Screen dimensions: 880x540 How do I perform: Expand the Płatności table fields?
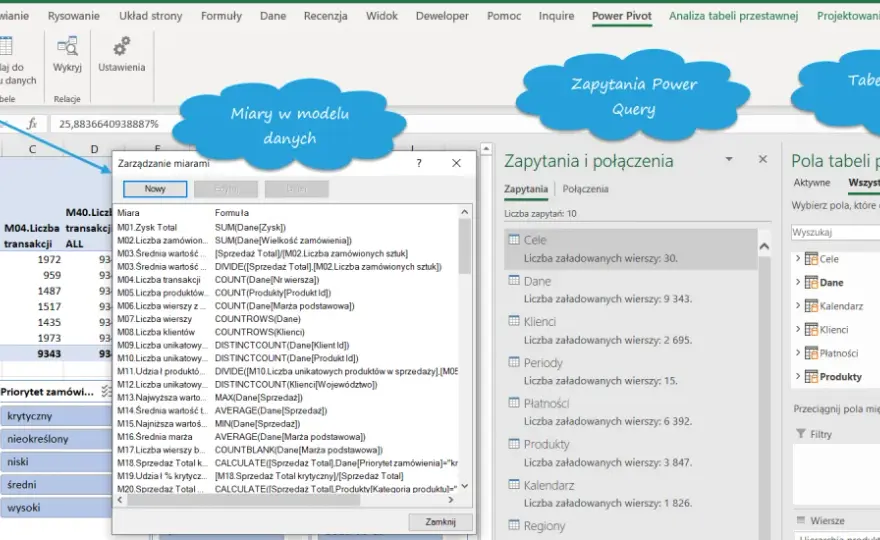(x=798, y=353)
